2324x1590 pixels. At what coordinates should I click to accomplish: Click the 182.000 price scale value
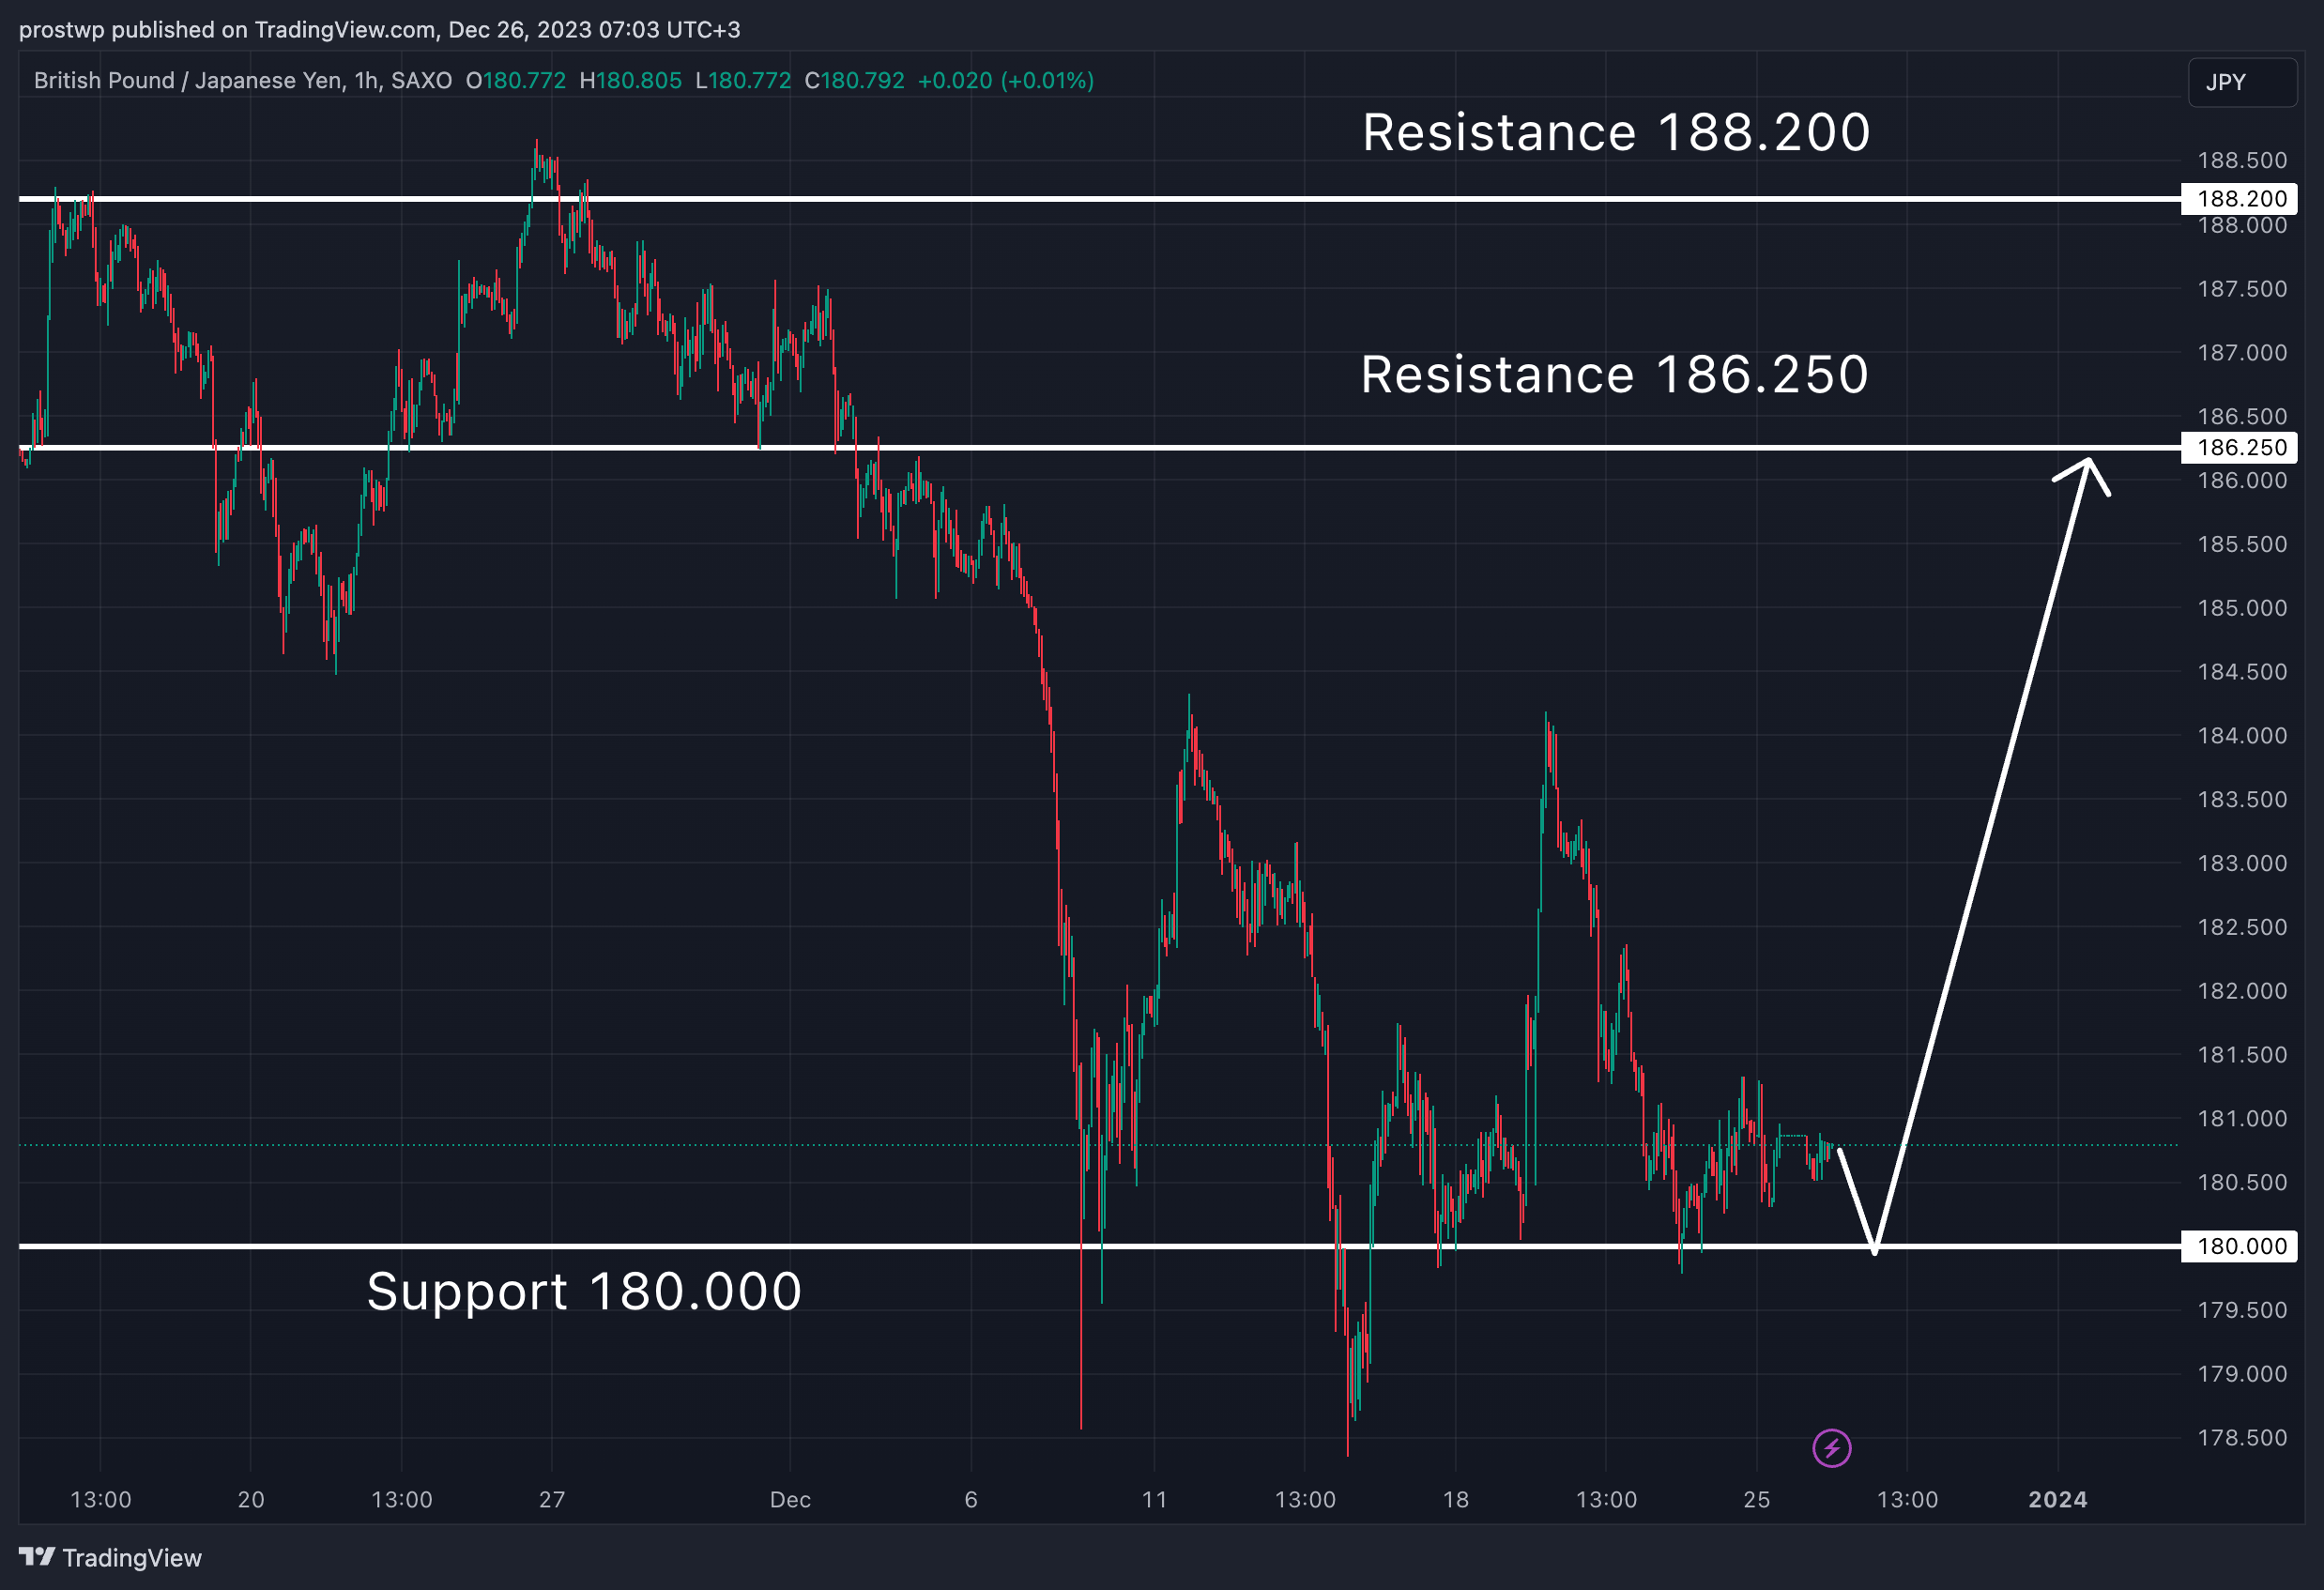tap(2242, 991)
